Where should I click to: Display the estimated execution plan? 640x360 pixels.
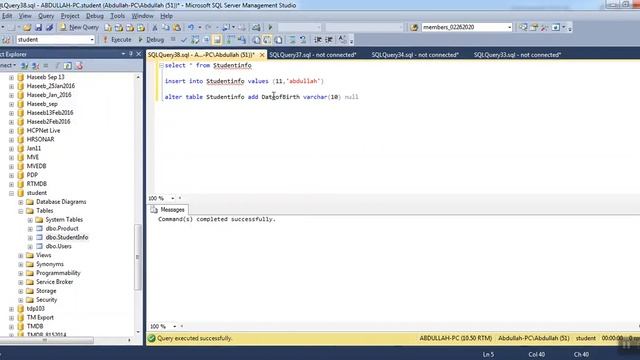pyautogui.click(x=195, y=40)
